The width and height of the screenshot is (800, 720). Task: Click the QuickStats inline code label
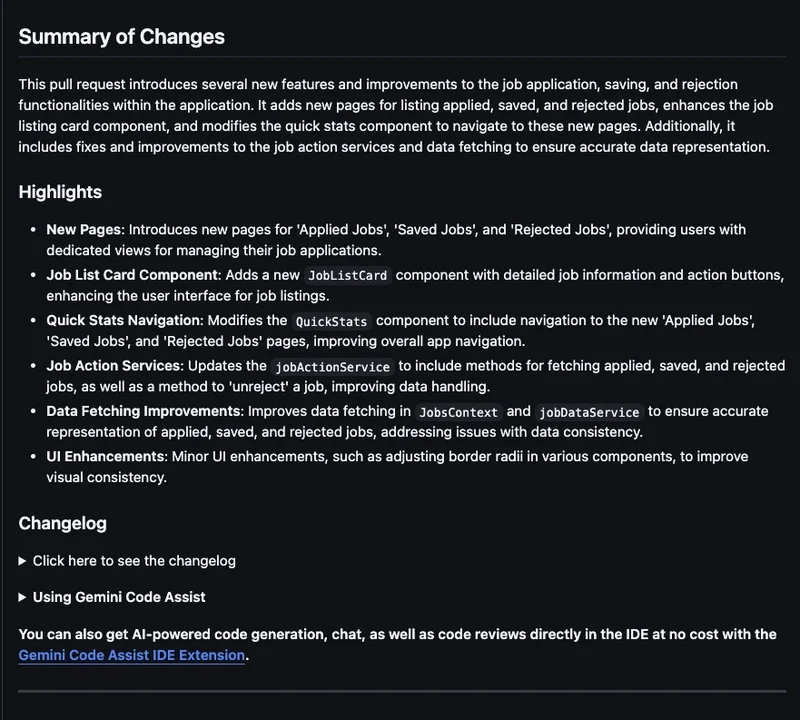pos(331,321)
